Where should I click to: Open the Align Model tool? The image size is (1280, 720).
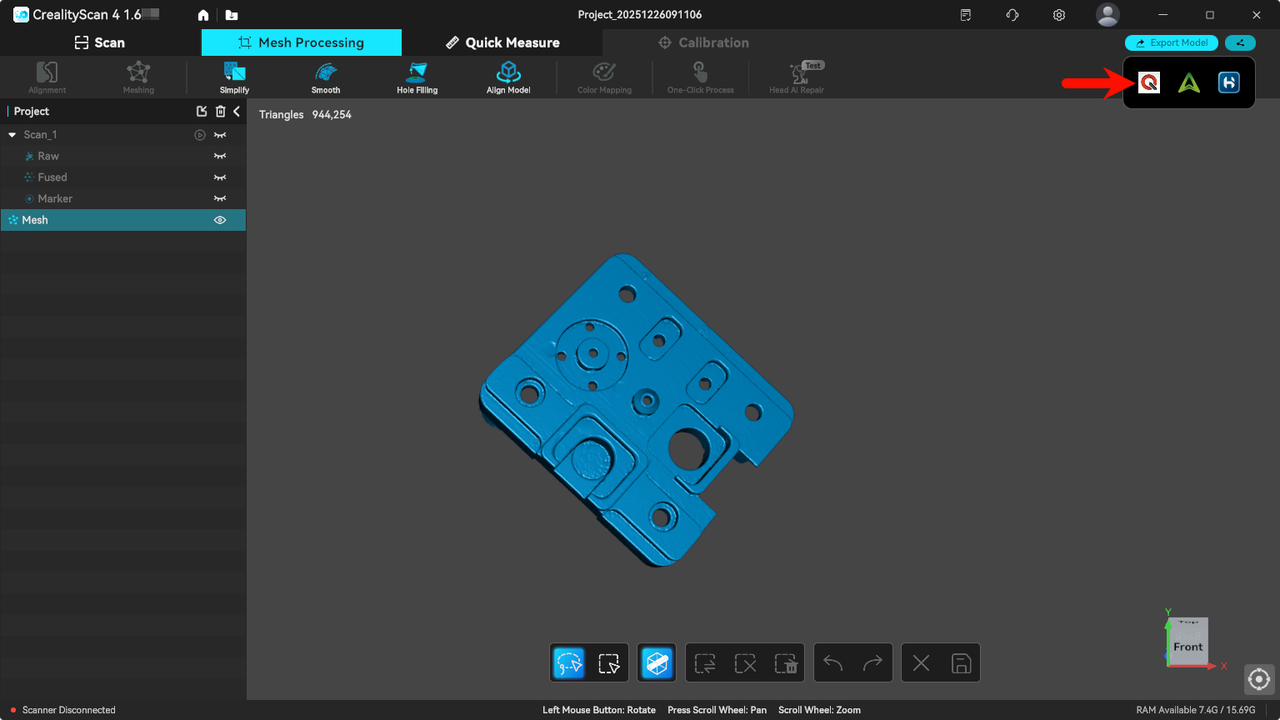click(x=508, y=77)
